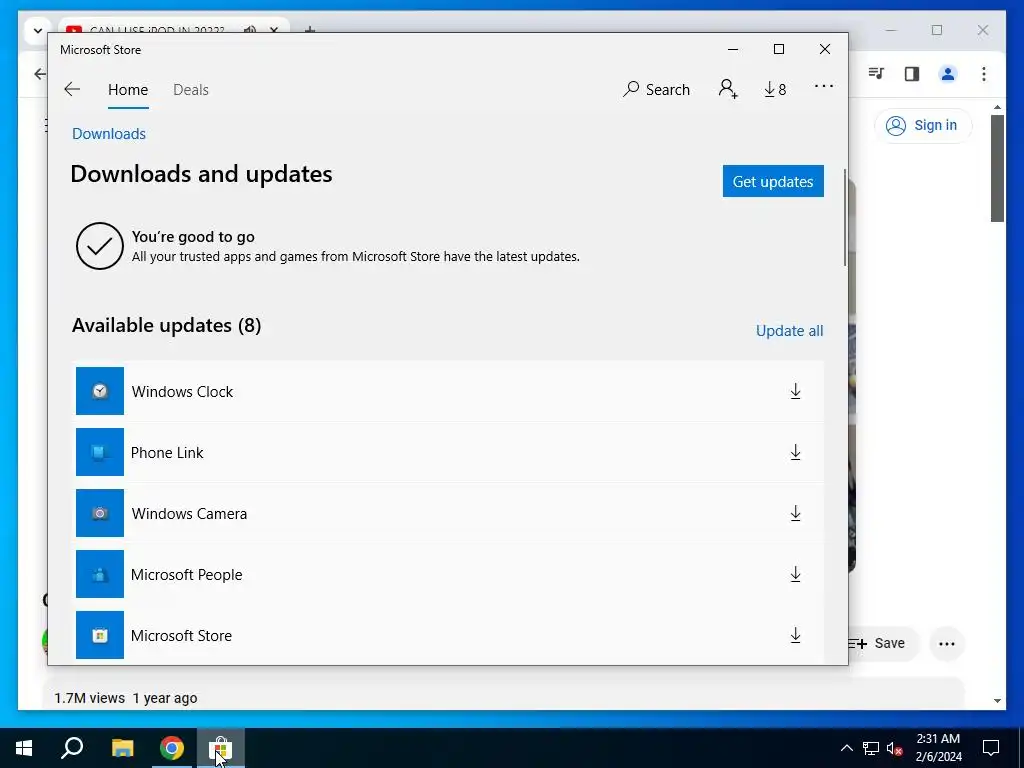Open the downloads indicator showing 8
This screenshot has height=768, width=1024.
coord(775,89)
